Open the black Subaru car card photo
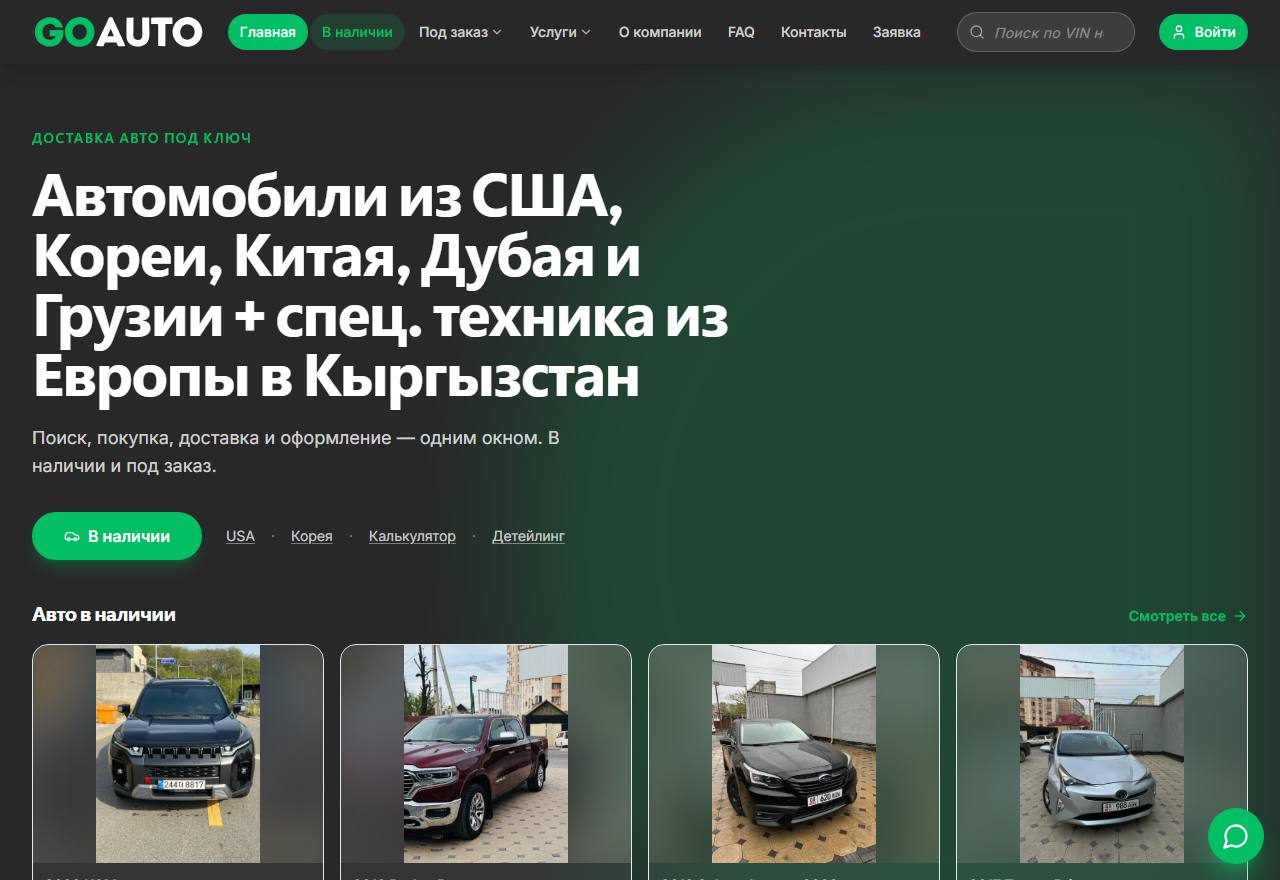The image size is (1280, 880). tap(794, 754)
